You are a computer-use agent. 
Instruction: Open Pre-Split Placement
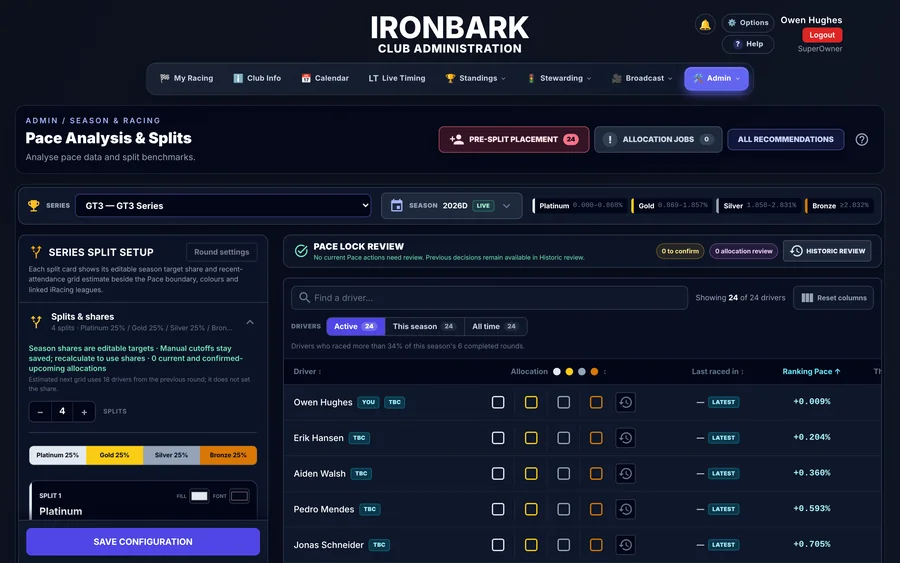(514, 139)
